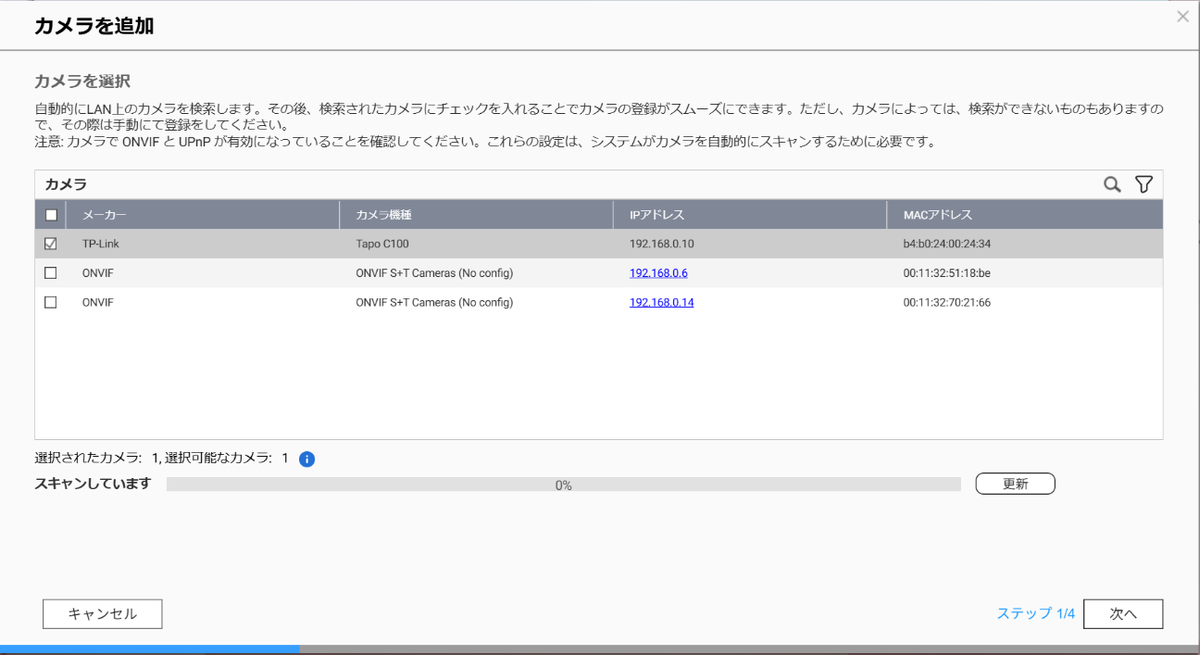Click the scanning progress bar
The height and width of the screenshot is (655, 1200).
point(563,485)
